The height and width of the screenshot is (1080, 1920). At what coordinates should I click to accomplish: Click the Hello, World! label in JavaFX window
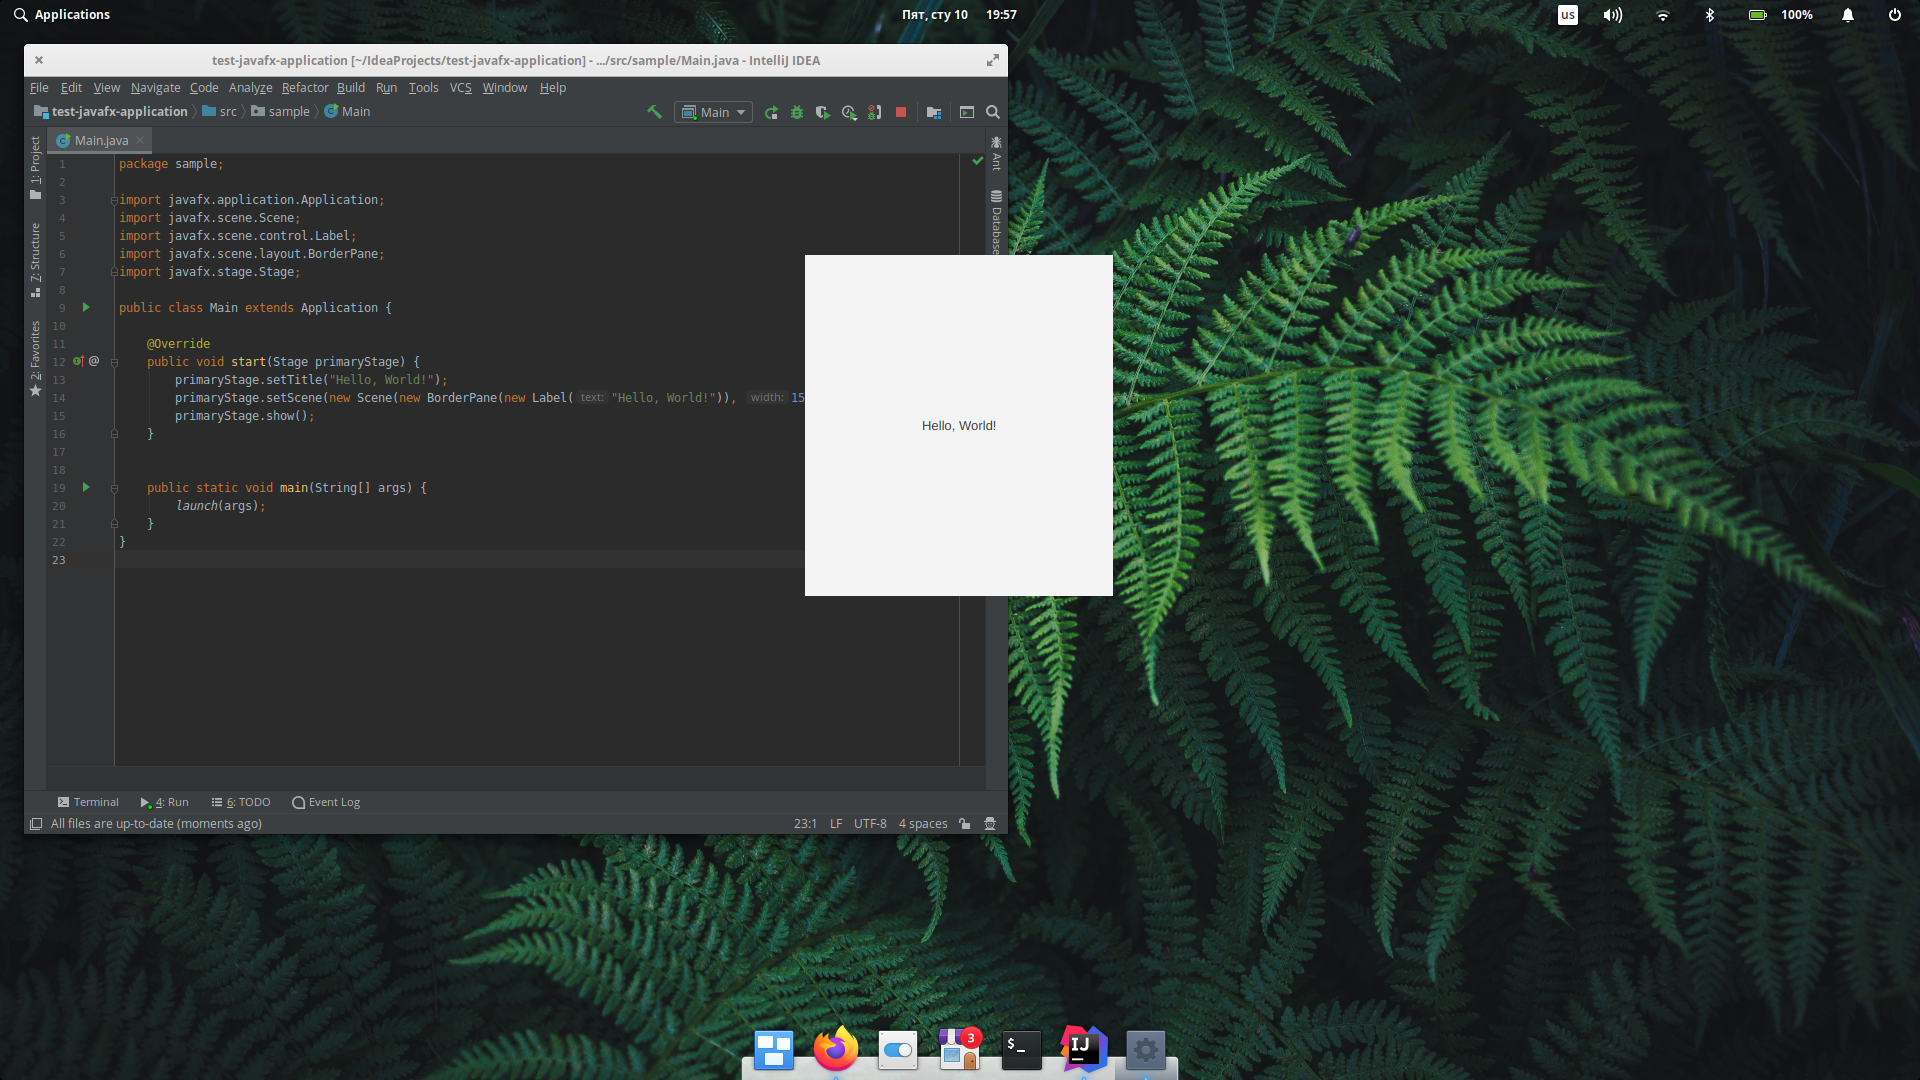click(x=959, y=426)
